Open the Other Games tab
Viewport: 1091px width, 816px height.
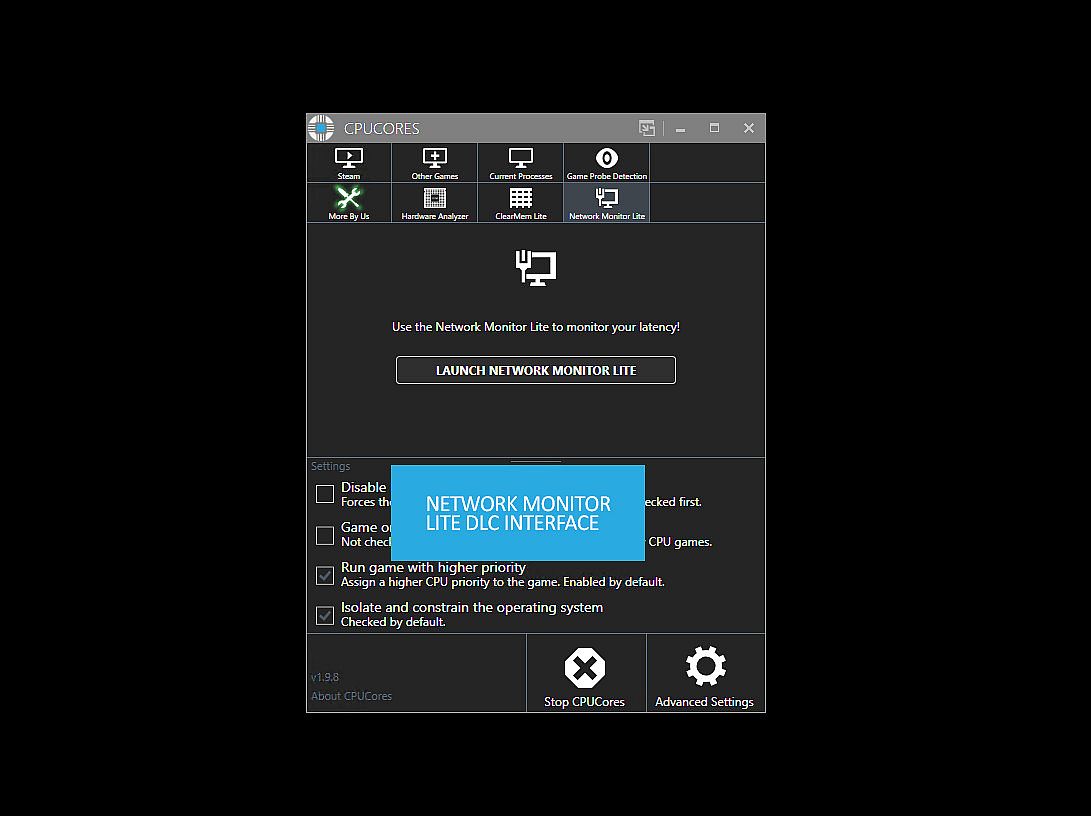pyautogui.click(x=435, y=163)
